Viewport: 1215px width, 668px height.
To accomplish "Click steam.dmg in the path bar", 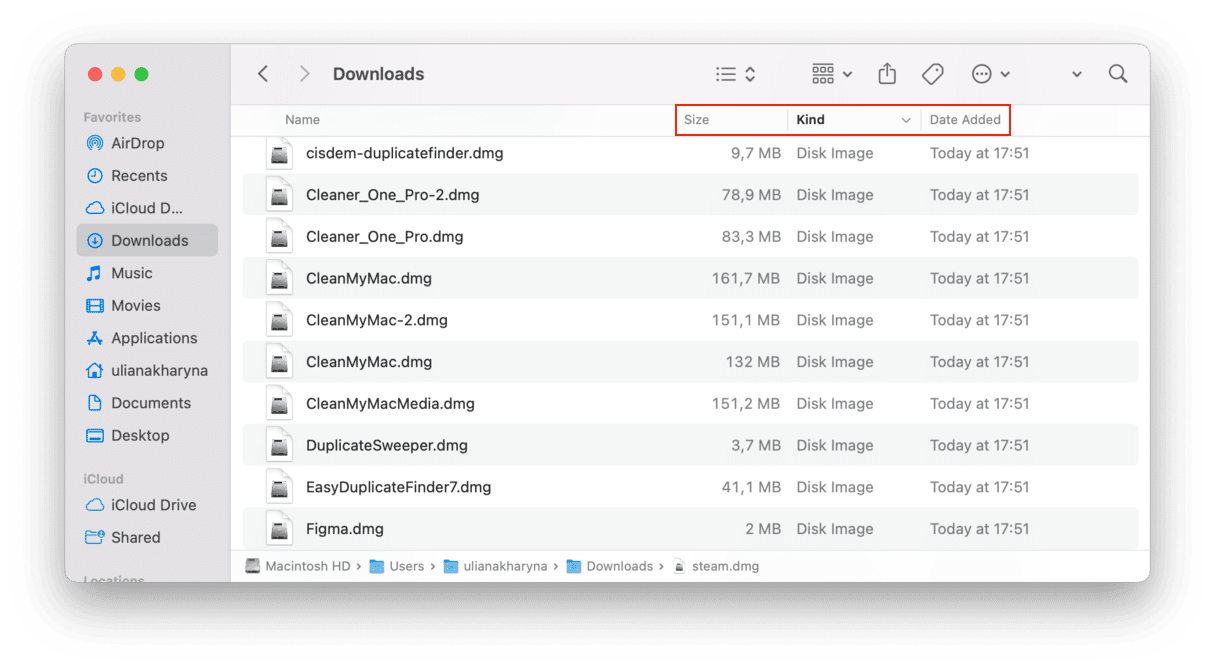I will (716, 566).
